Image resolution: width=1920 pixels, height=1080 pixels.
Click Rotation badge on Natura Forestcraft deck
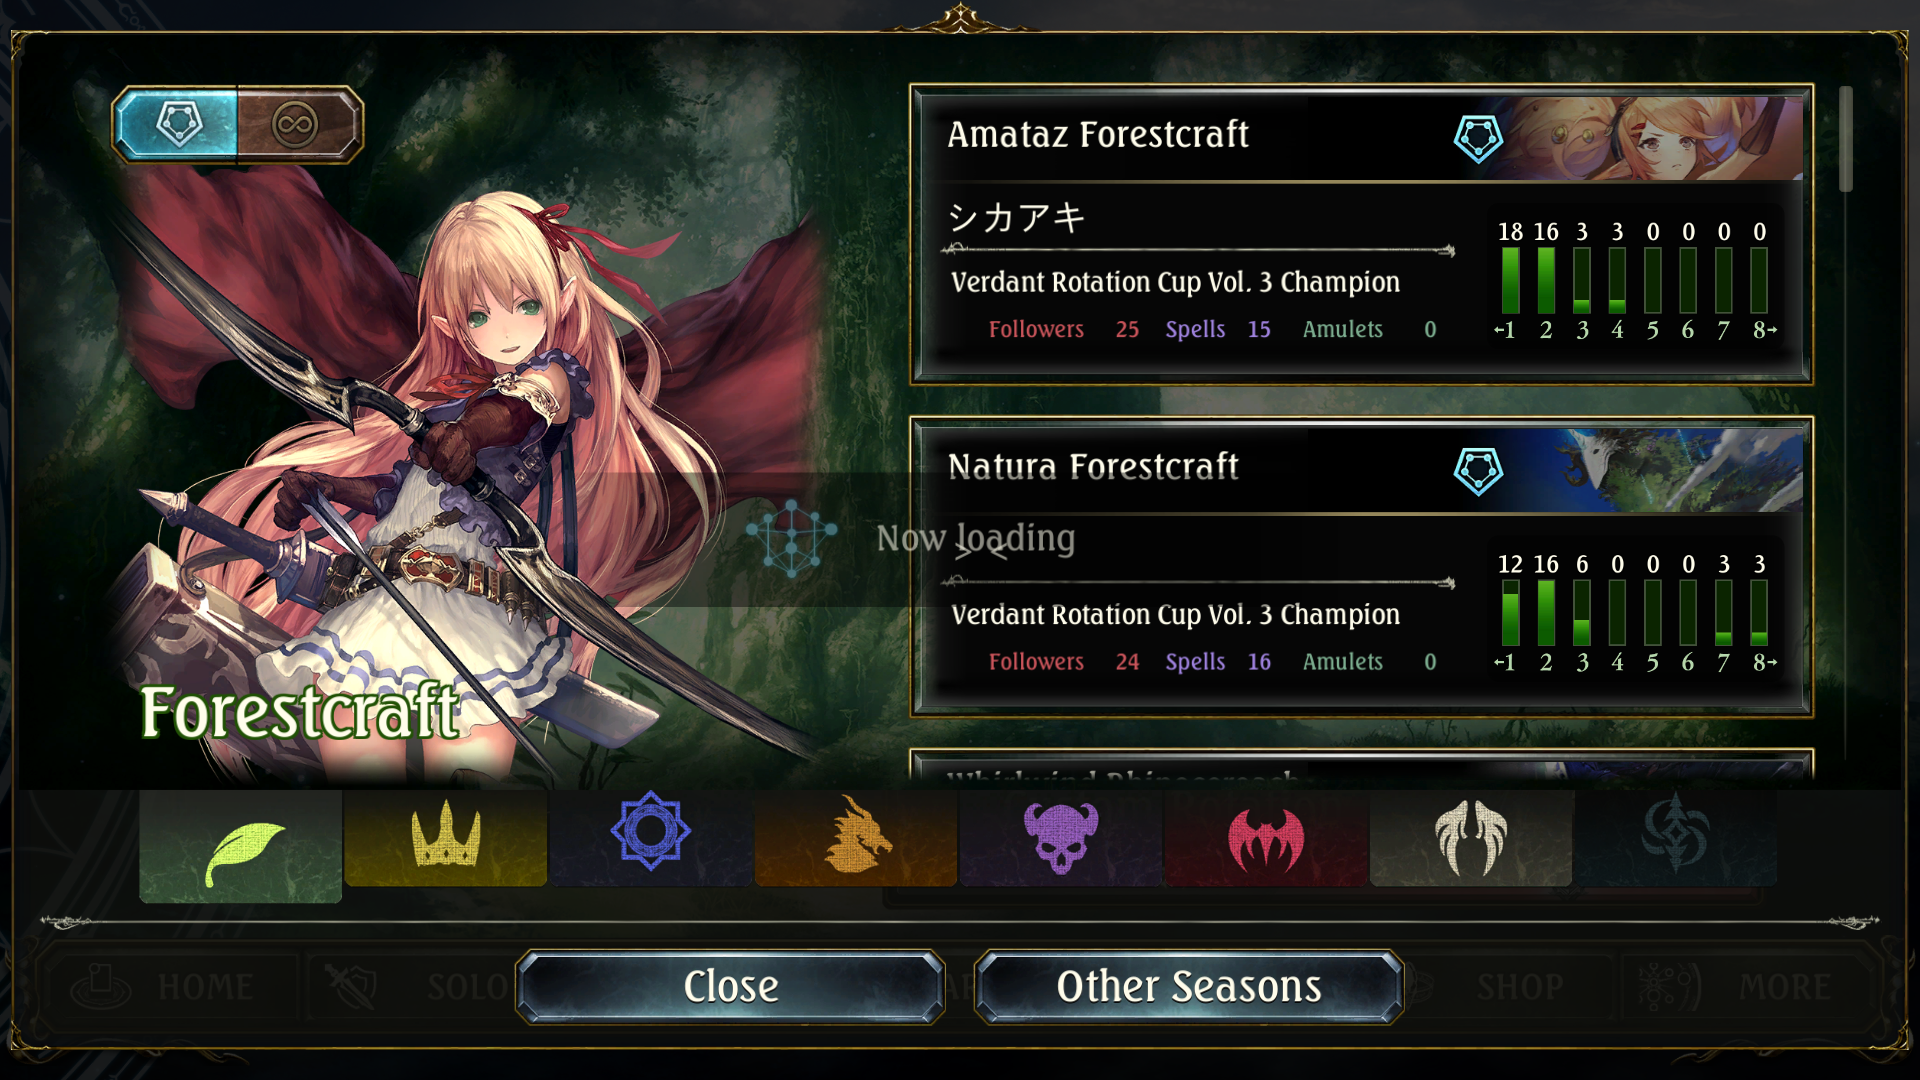pyautogui.click(x=1478, y=470)
